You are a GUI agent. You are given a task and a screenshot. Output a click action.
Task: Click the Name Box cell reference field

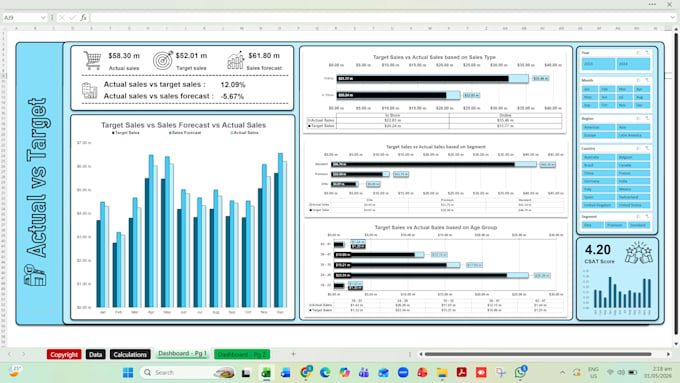(22, 18)
